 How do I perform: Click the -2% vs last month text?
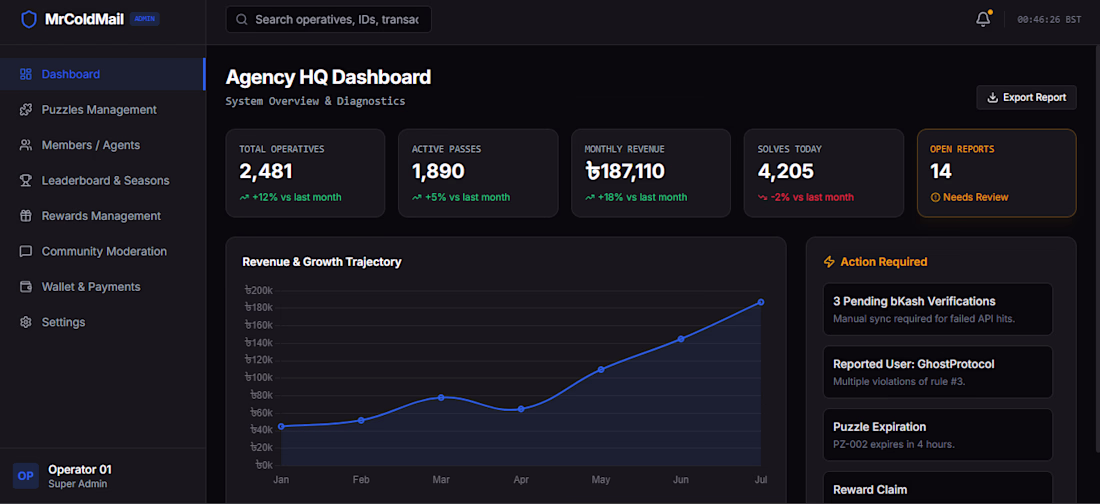tap(812, 197)
